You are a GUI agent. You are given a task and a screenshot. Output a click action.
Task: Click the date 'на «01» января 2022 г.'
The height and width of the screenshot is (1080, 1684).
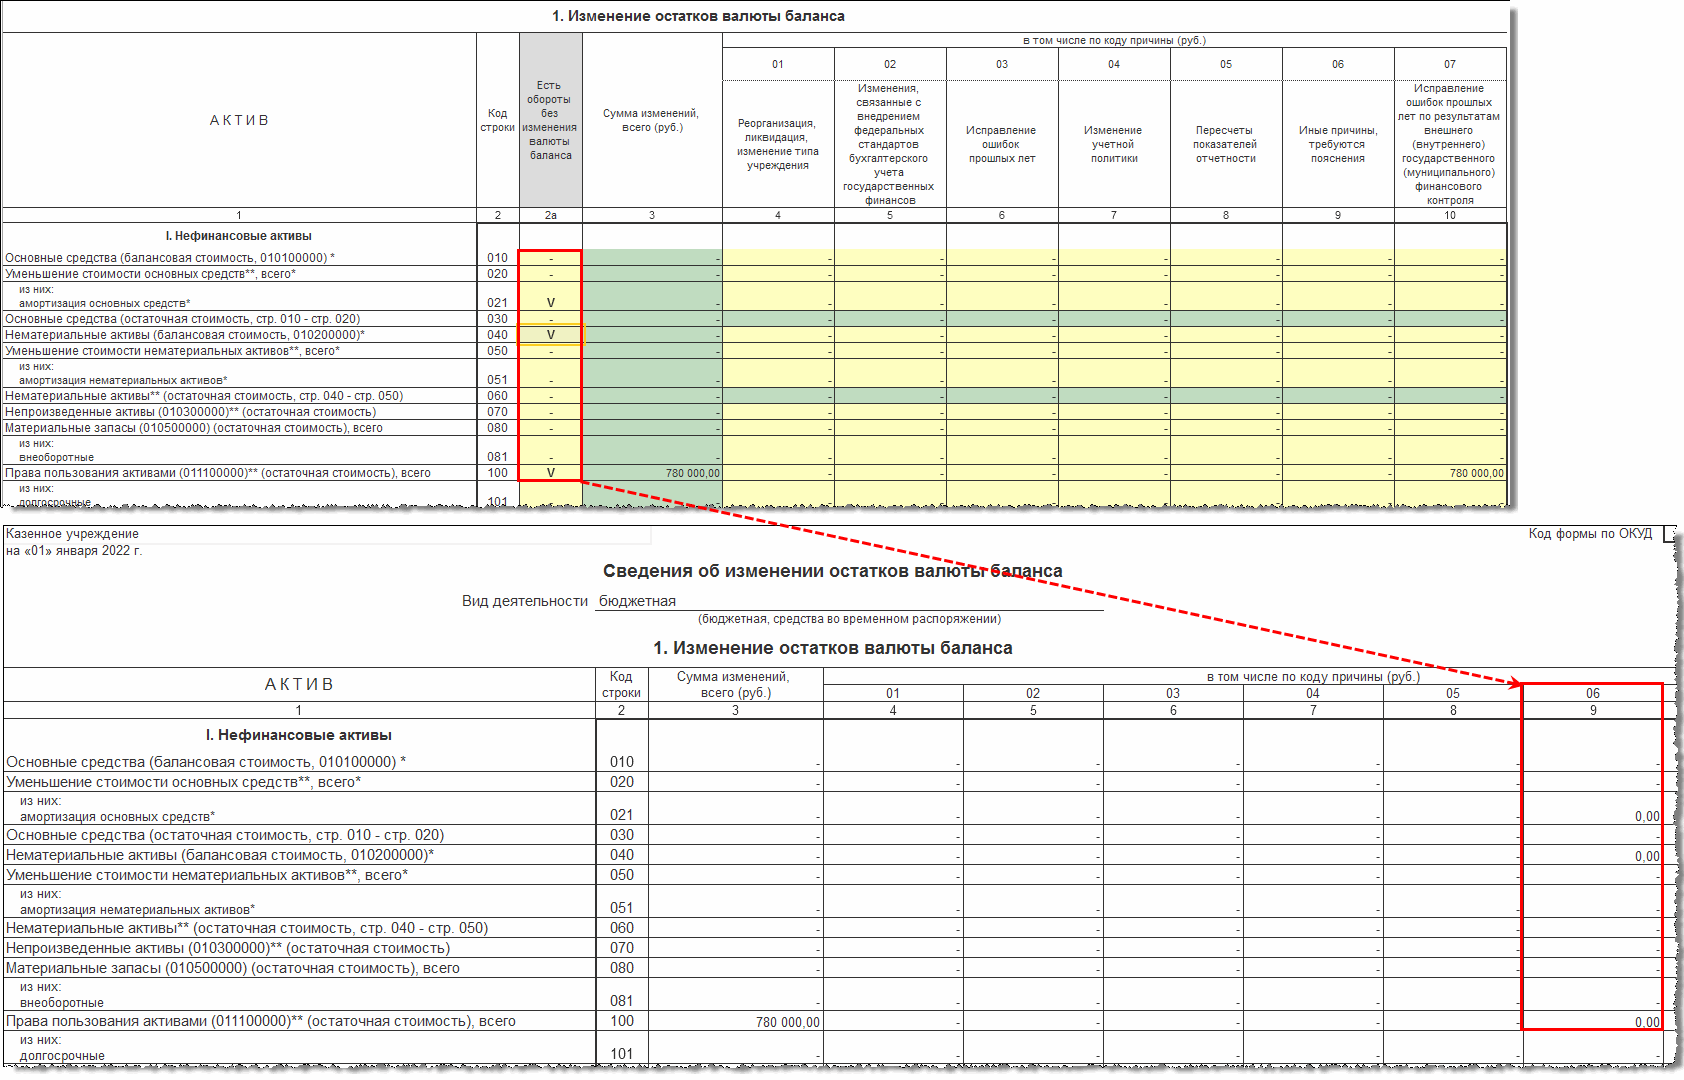(x=74, y=550)
